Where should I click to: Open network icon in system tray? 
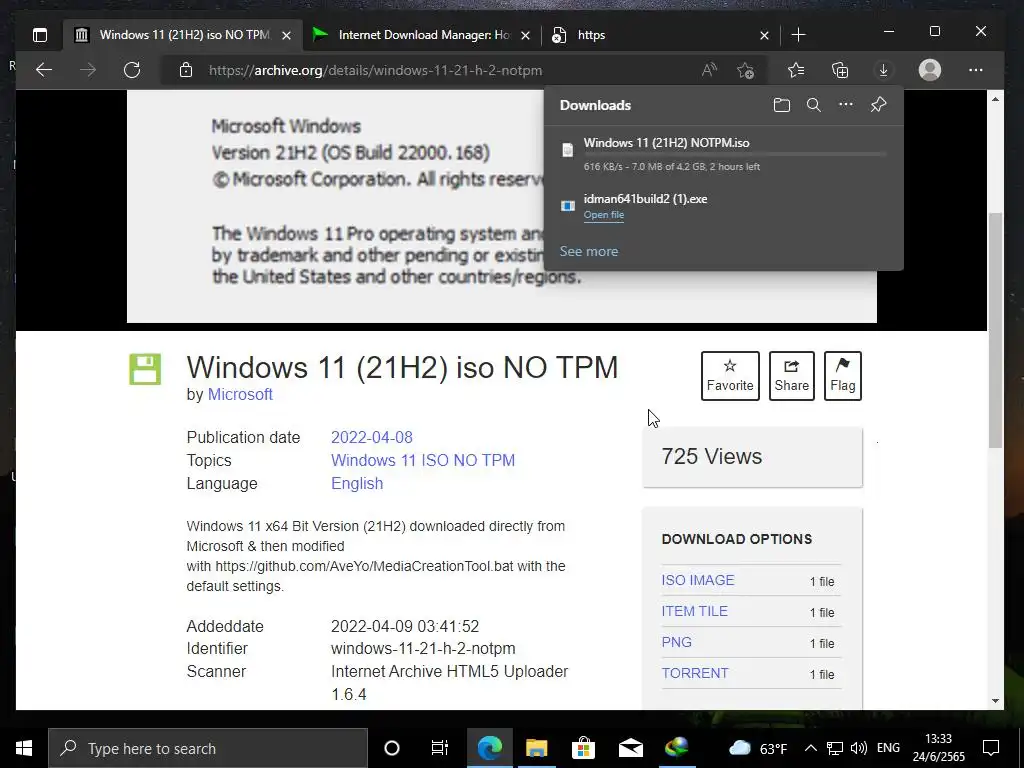click(835, 748)
